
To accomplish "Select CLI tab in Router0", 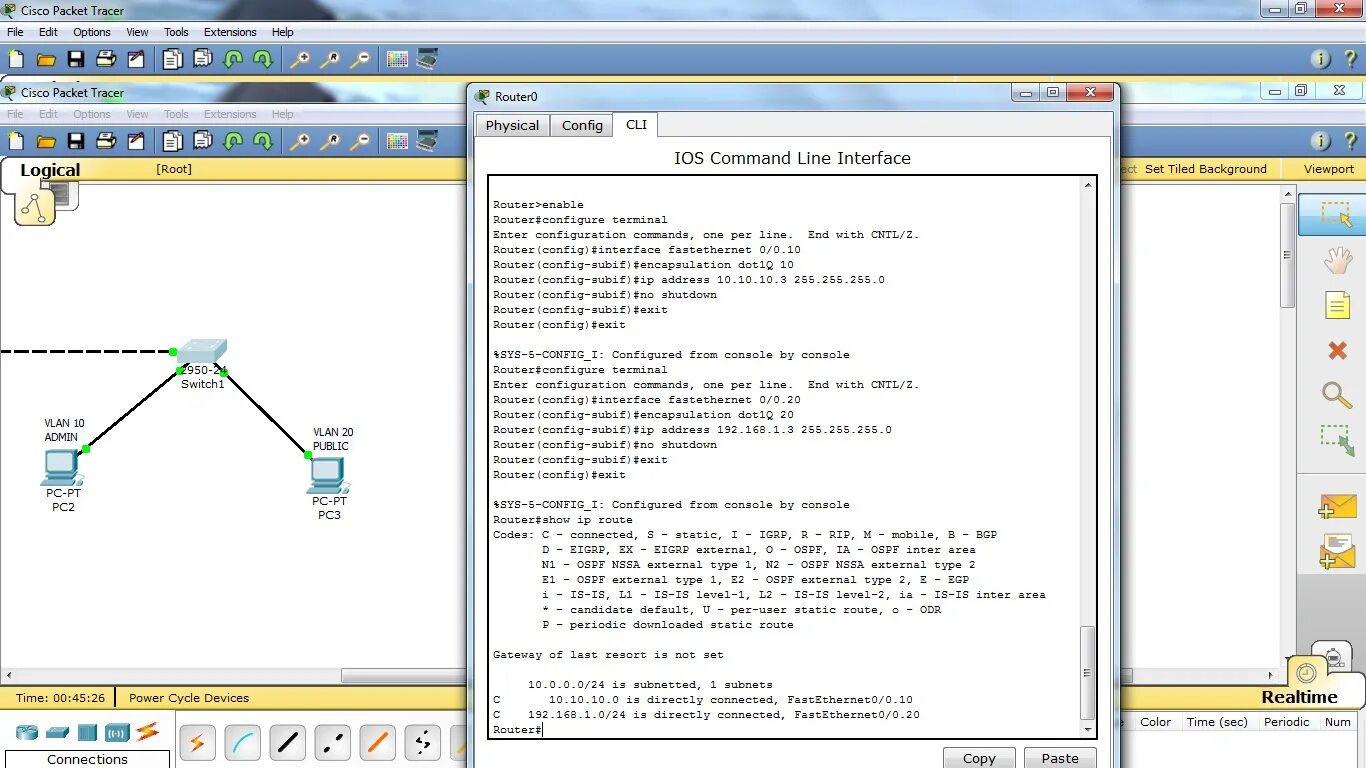I will point(636,124).
